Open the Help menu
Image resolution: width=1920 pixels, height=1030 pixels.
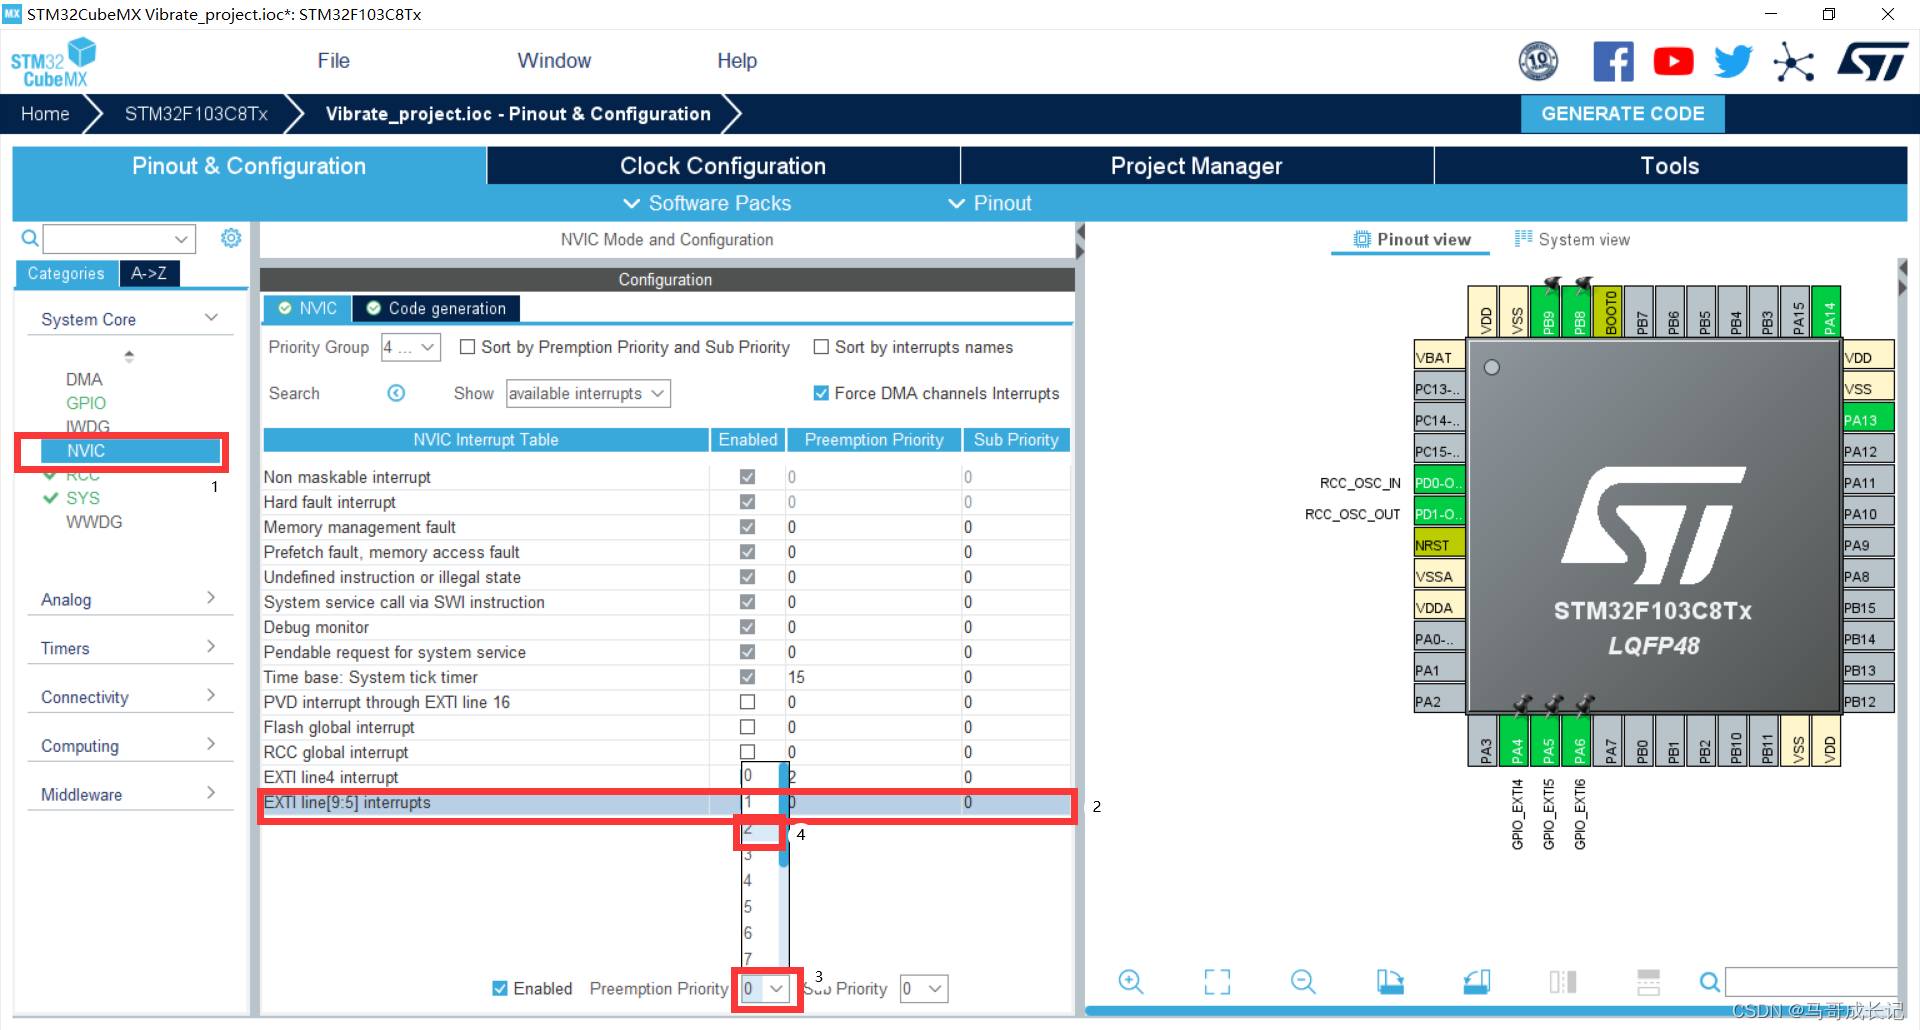(737, 61)
